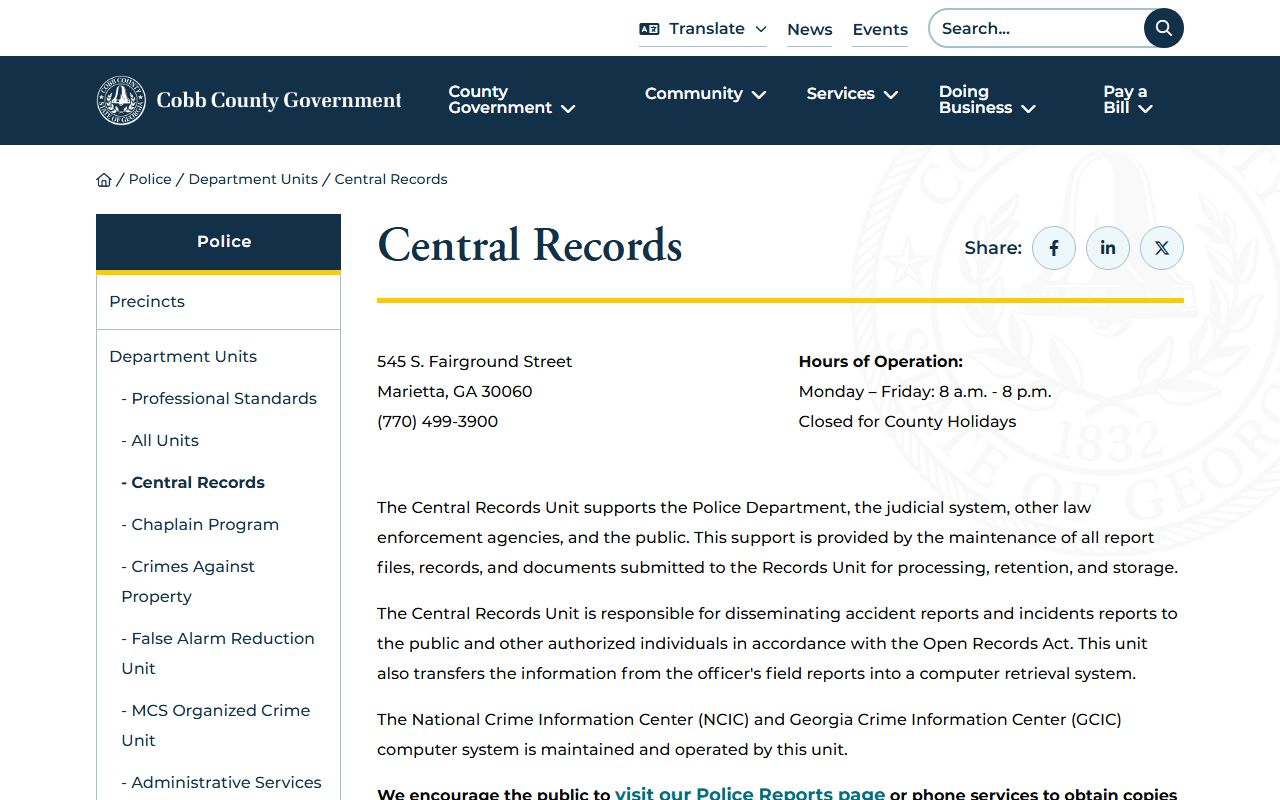Open the Translate dropdown
The height and width of the screenshot is (800, 1280).
[703, 29]
